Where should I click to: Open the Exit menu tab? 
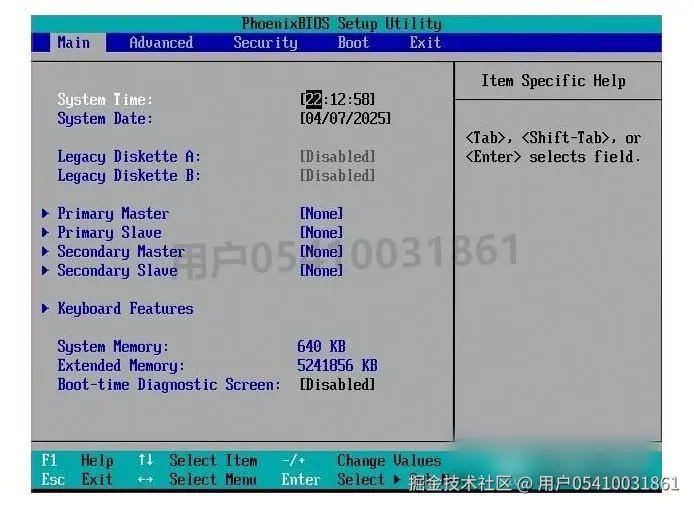(425, 43)
